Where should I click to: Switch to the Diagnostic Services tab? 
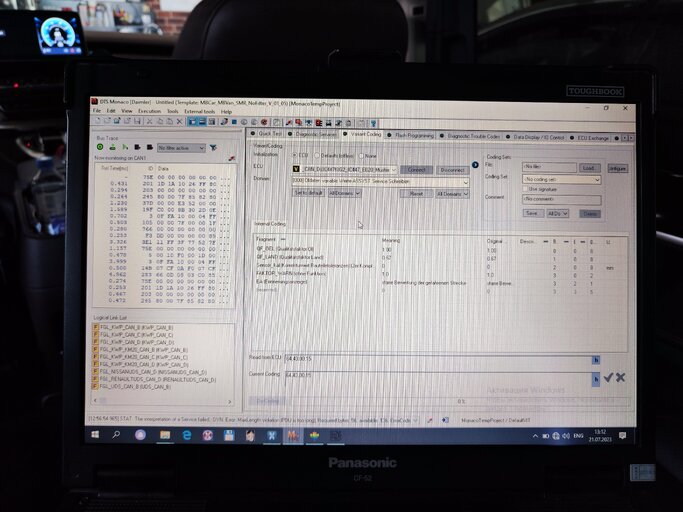click(x=312, y=134)
